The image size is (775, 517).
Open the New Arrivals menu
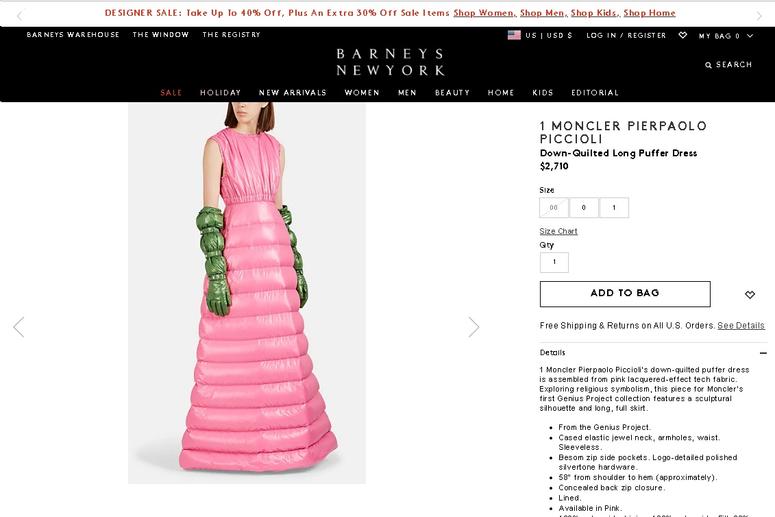[293, 92]
